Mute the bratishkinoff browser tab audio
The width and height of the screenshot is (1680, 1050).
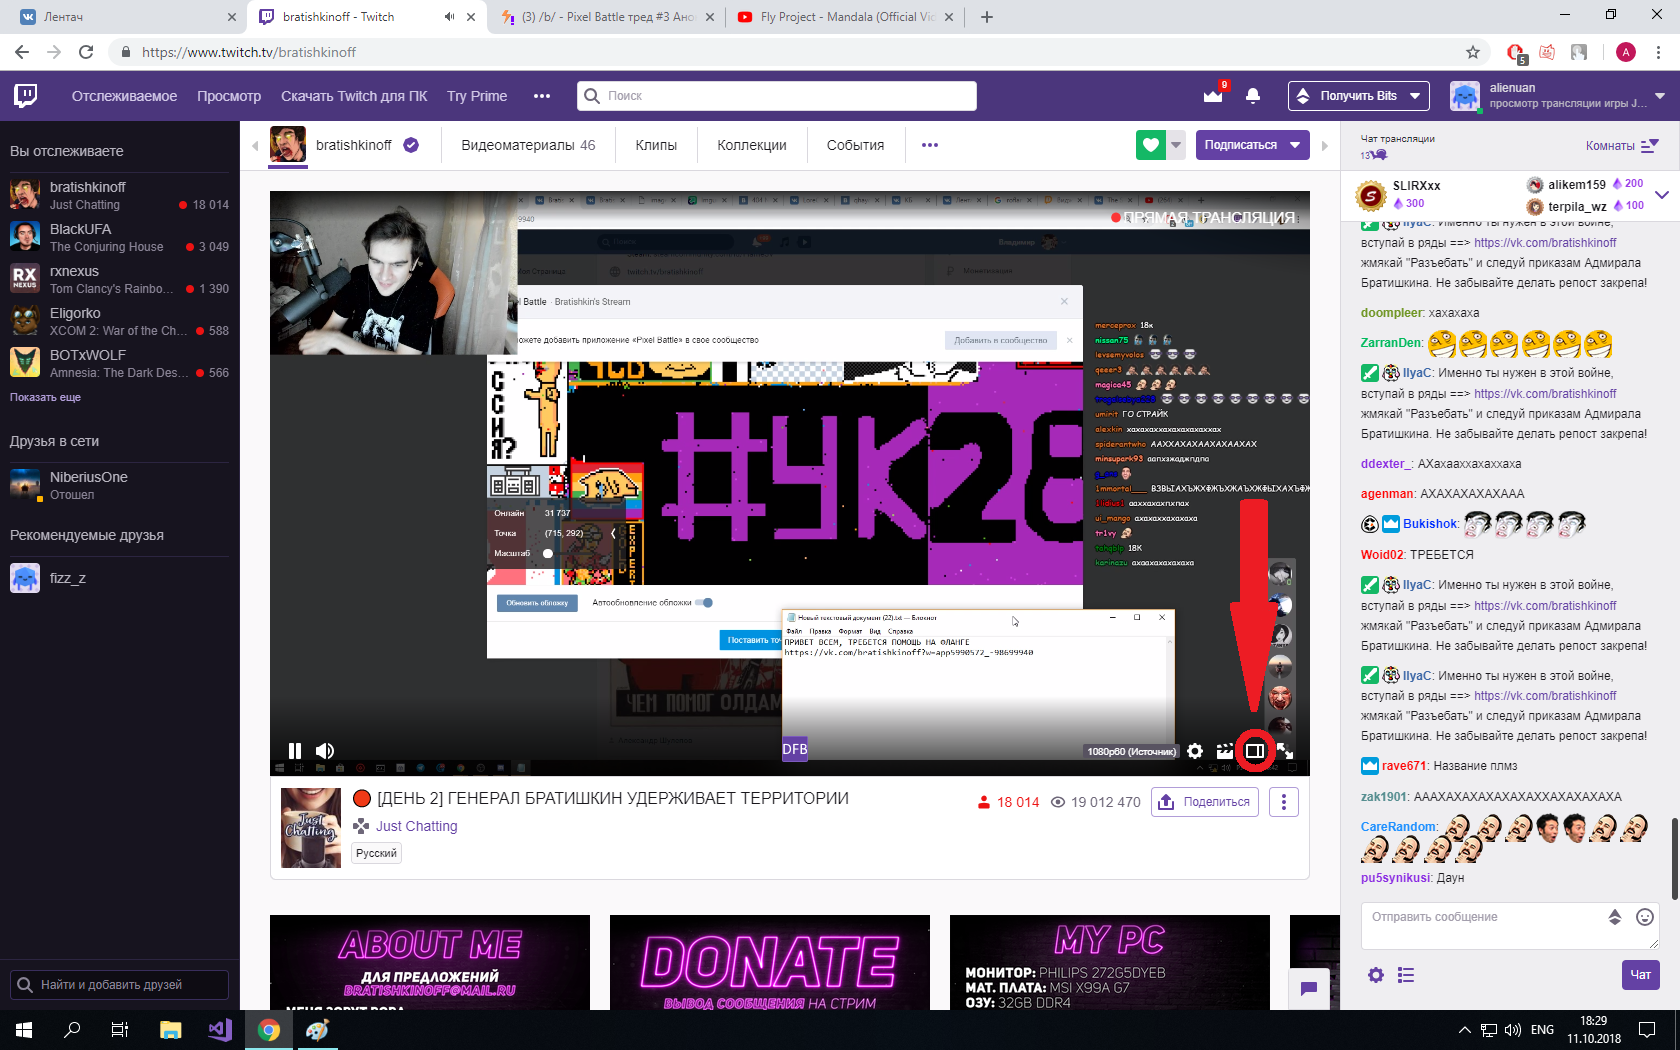pyautogui.click(x=449, y=17)
